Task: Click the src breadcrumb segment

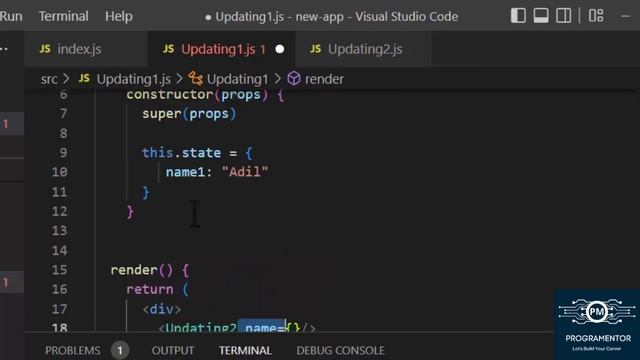Action: coord(49,79)
